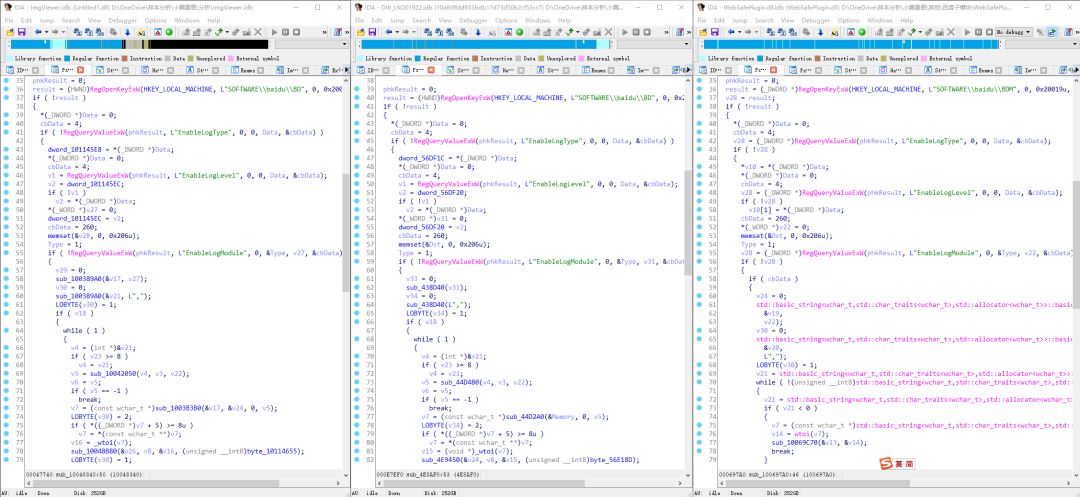Open the Options menu in WebSafePlugin window

[x=849, y=21]
